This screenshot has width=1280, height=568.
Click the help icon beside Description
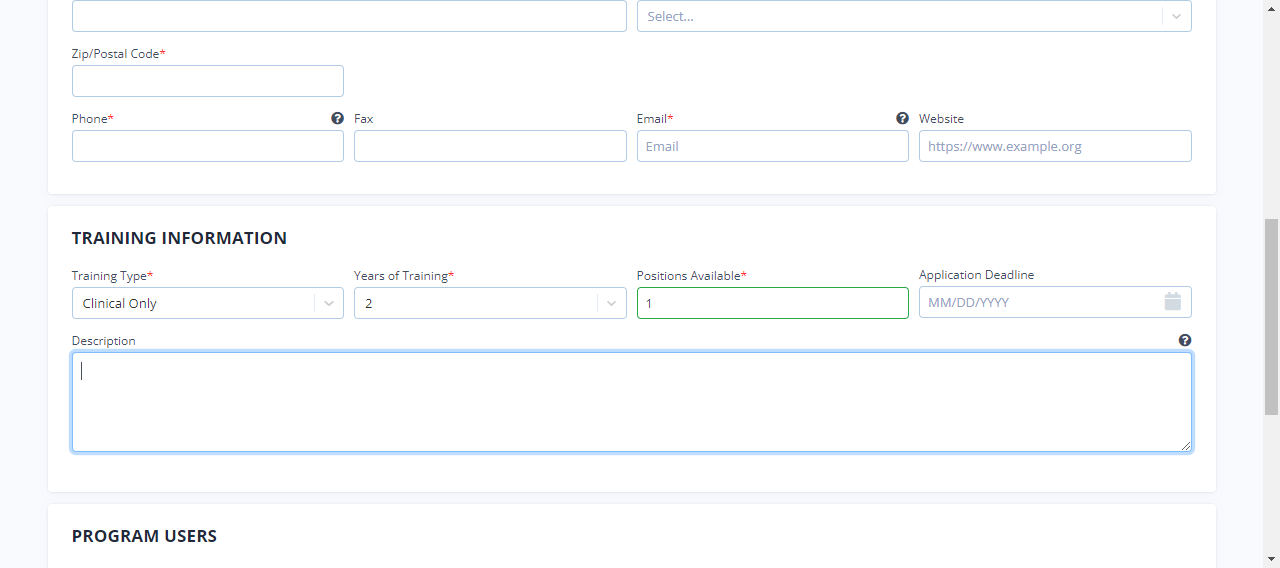tap(1185, 340)
